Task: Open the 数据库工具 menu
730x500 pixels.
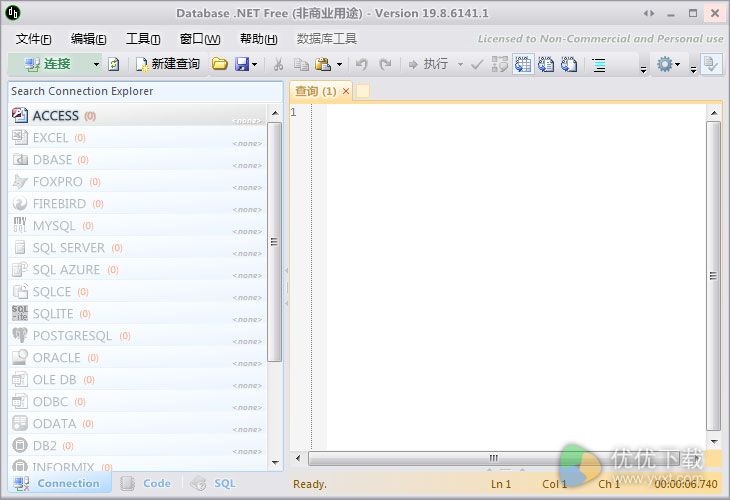Action: (x=327, y=39)
